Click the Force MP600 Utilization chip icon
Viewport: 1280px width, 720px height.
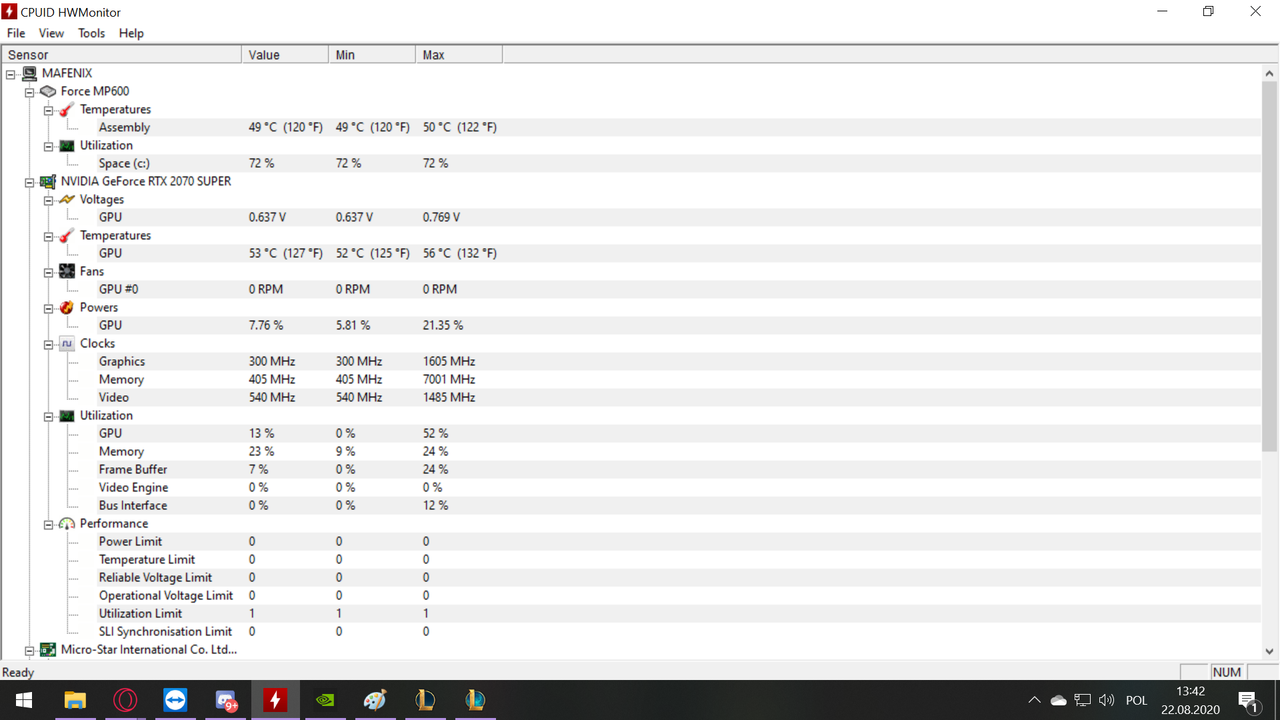point(66,145)
